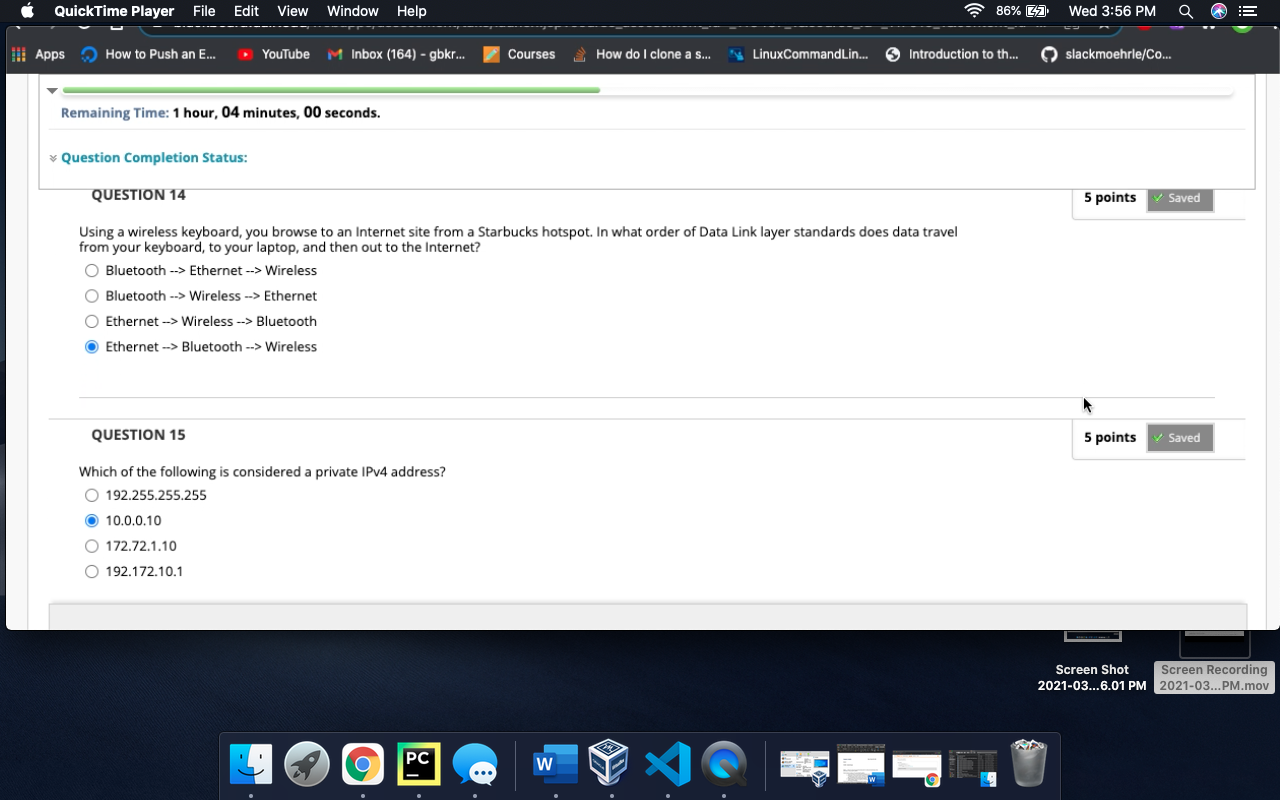Open Messages app in the dock

point(475,765)
